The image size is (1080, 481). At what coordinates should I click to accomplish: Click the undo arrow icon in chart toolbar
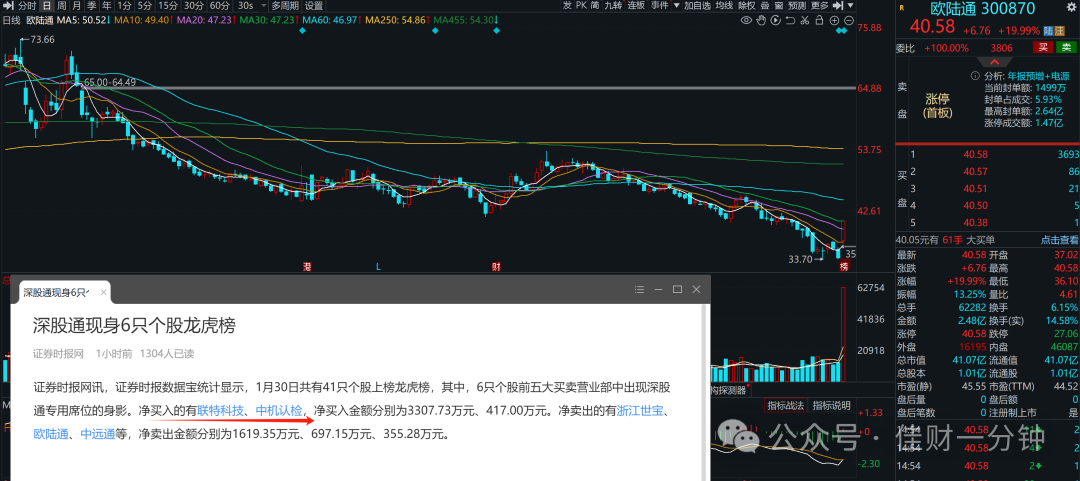[790, 21]
